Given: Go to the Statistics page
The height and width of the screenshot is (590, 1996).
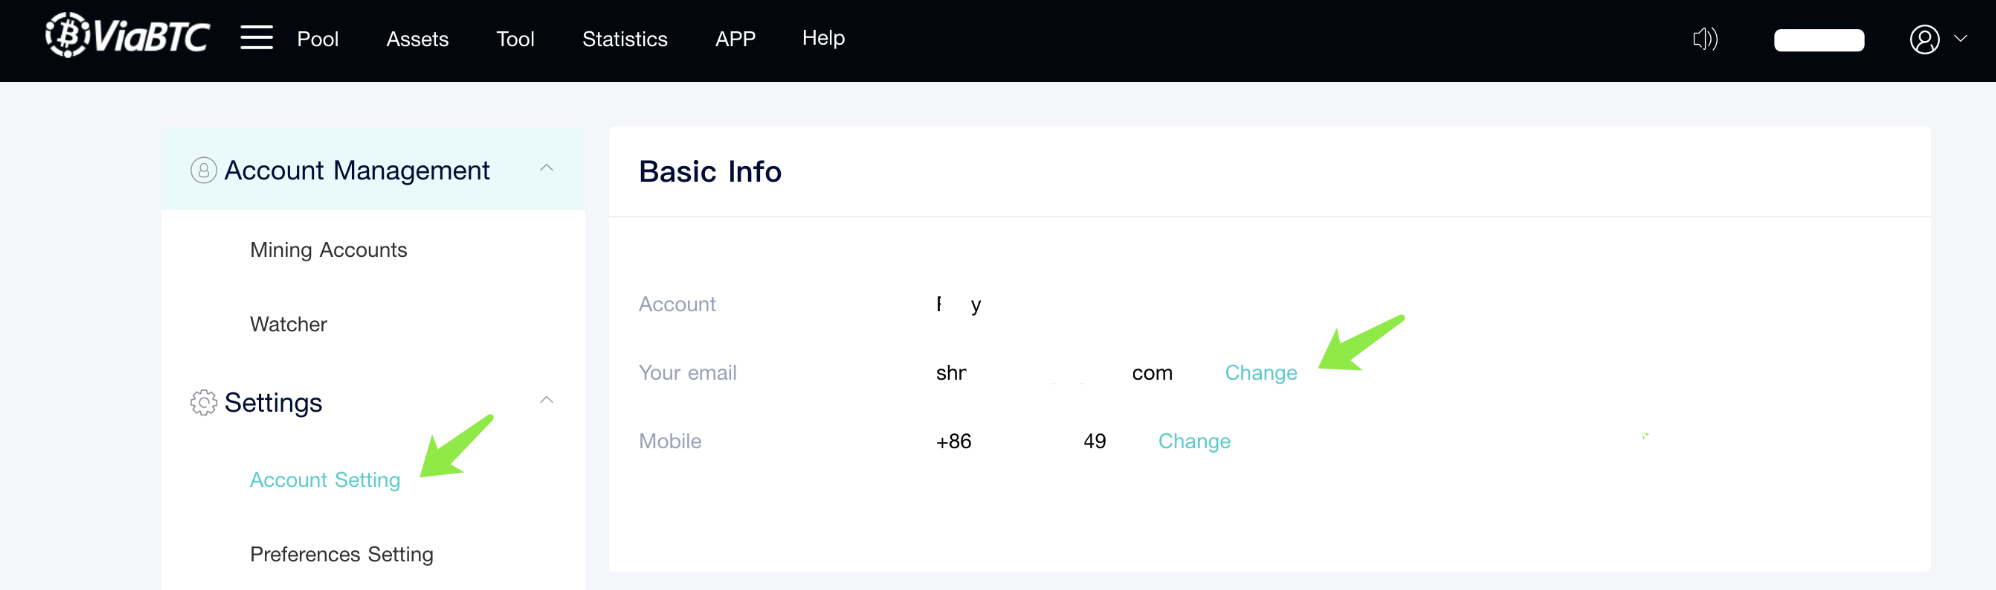Looking at the screenshot, I should tap(625, 39).
